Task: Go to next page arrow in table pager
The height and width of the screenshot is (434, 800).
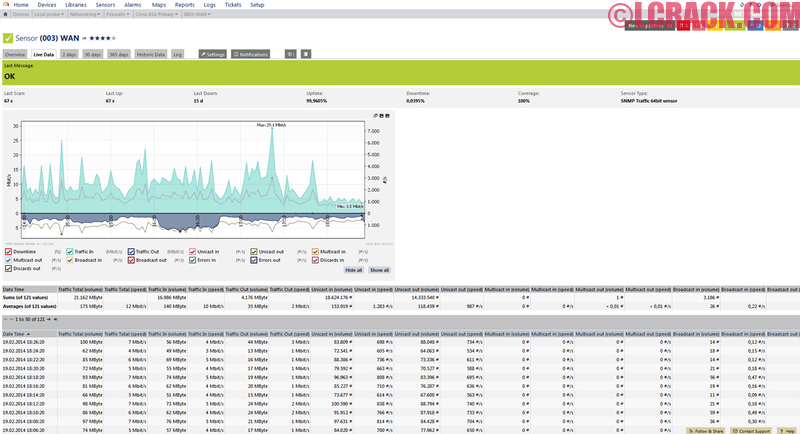Action: click(49, 319)
